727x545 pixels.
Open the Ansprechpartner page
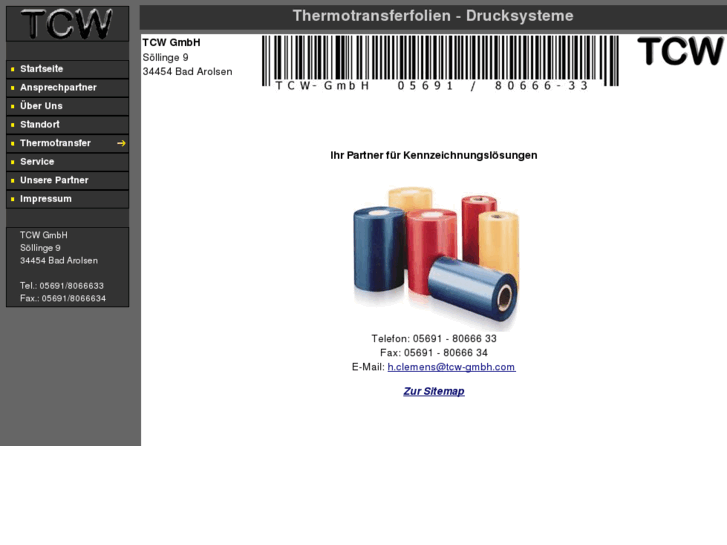click(67, 88)
